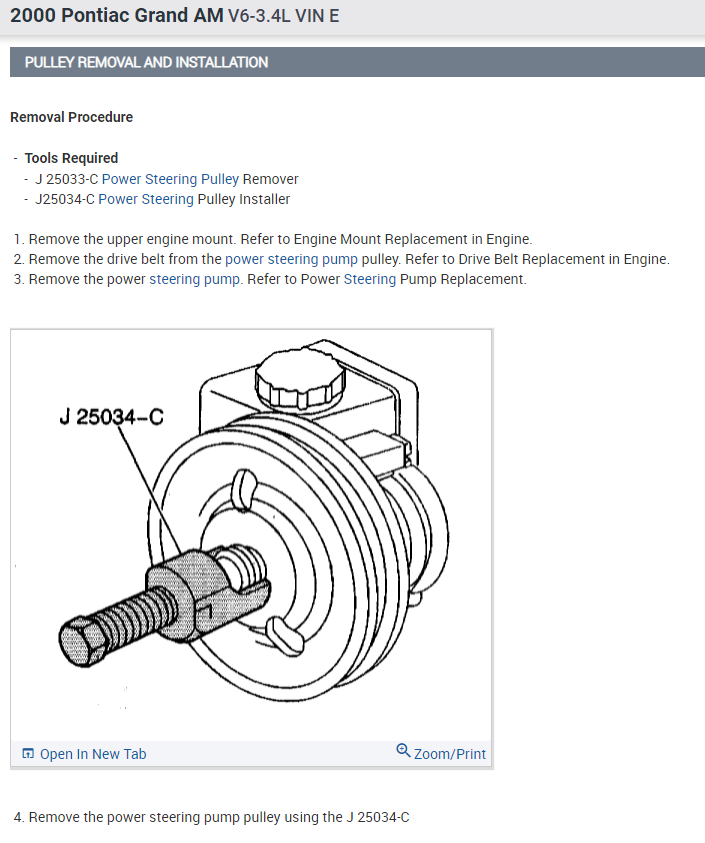The width and height of the screenshot is (705, 843).
Task: Click the V6-3.4L VIN E engine label
Action: click(x=283, y=16)
